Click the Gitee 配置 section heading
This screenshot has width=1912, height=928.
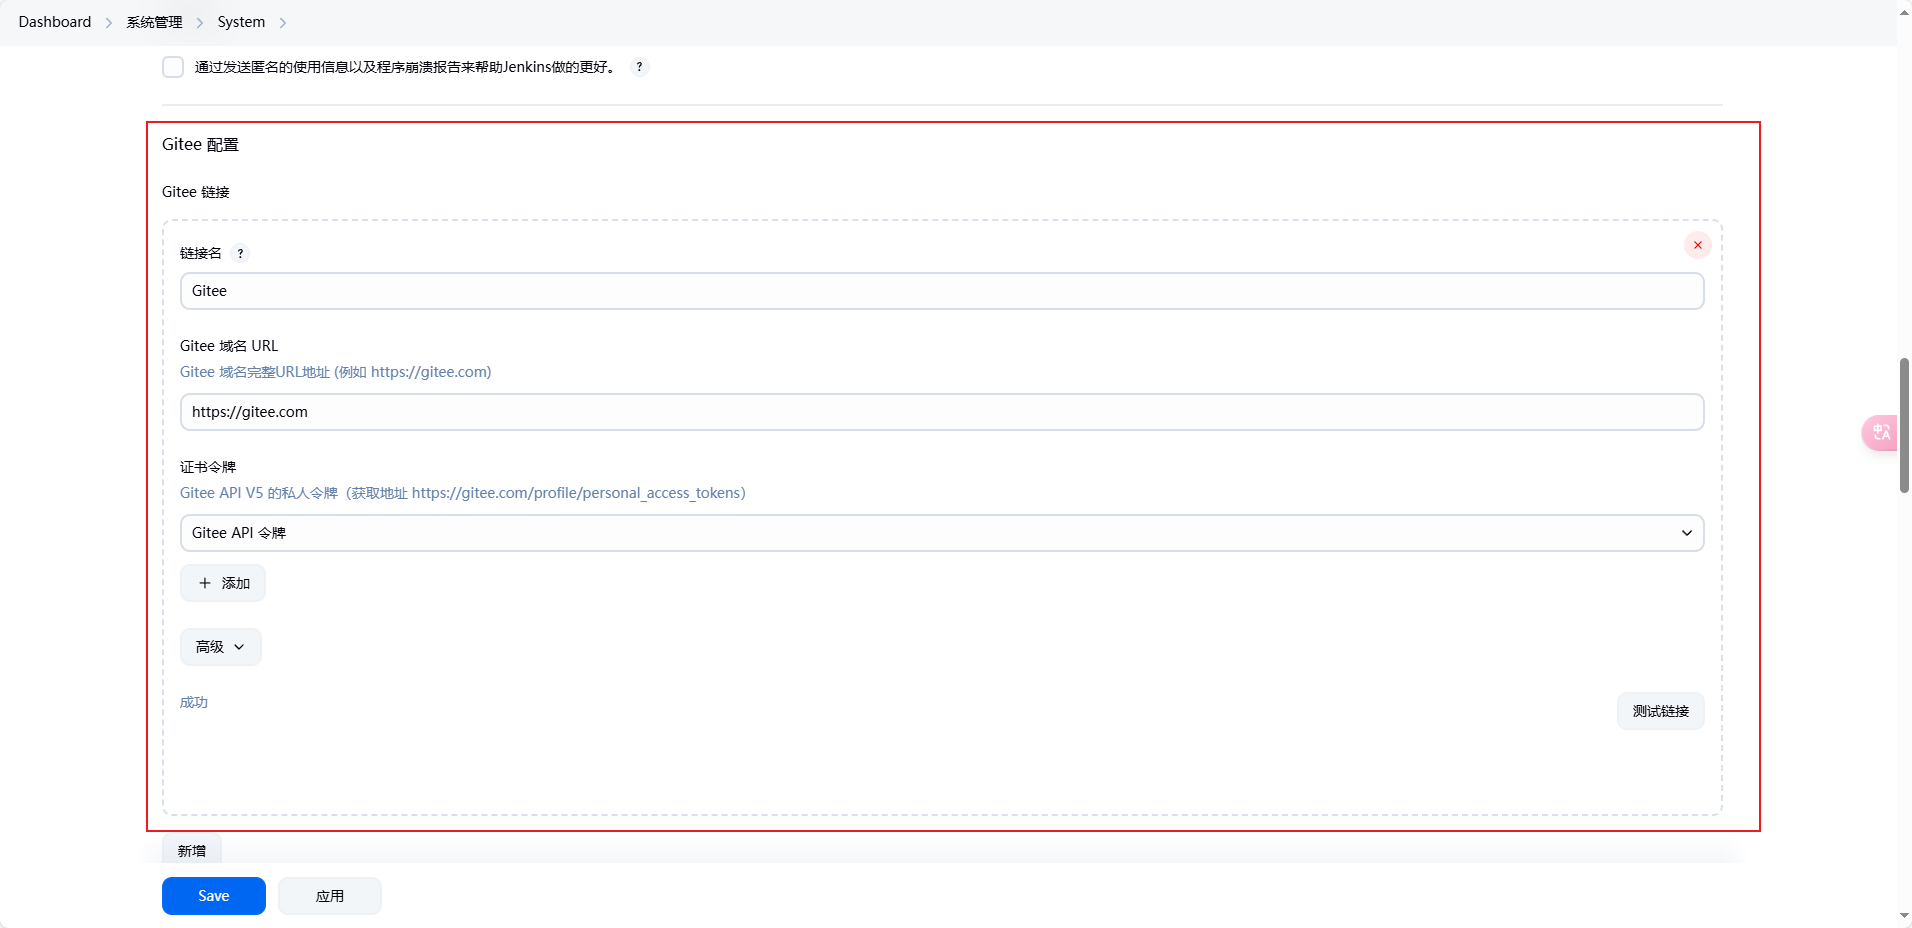click(200, 144)
